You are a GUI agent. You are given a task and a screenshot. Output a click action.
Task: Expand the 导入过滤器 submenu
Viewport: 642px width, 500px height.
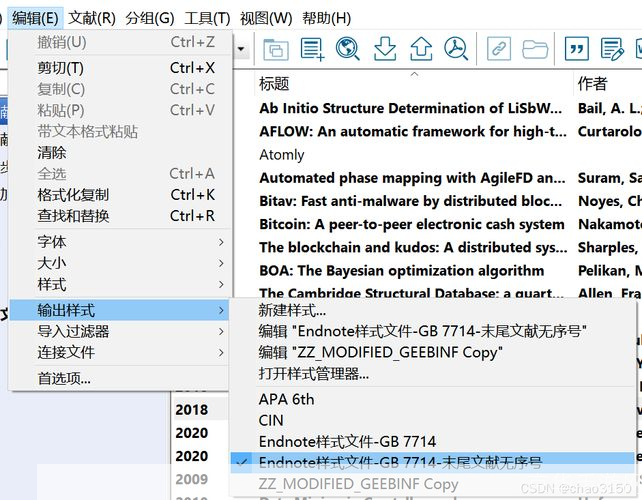click(x=120, y=331)
